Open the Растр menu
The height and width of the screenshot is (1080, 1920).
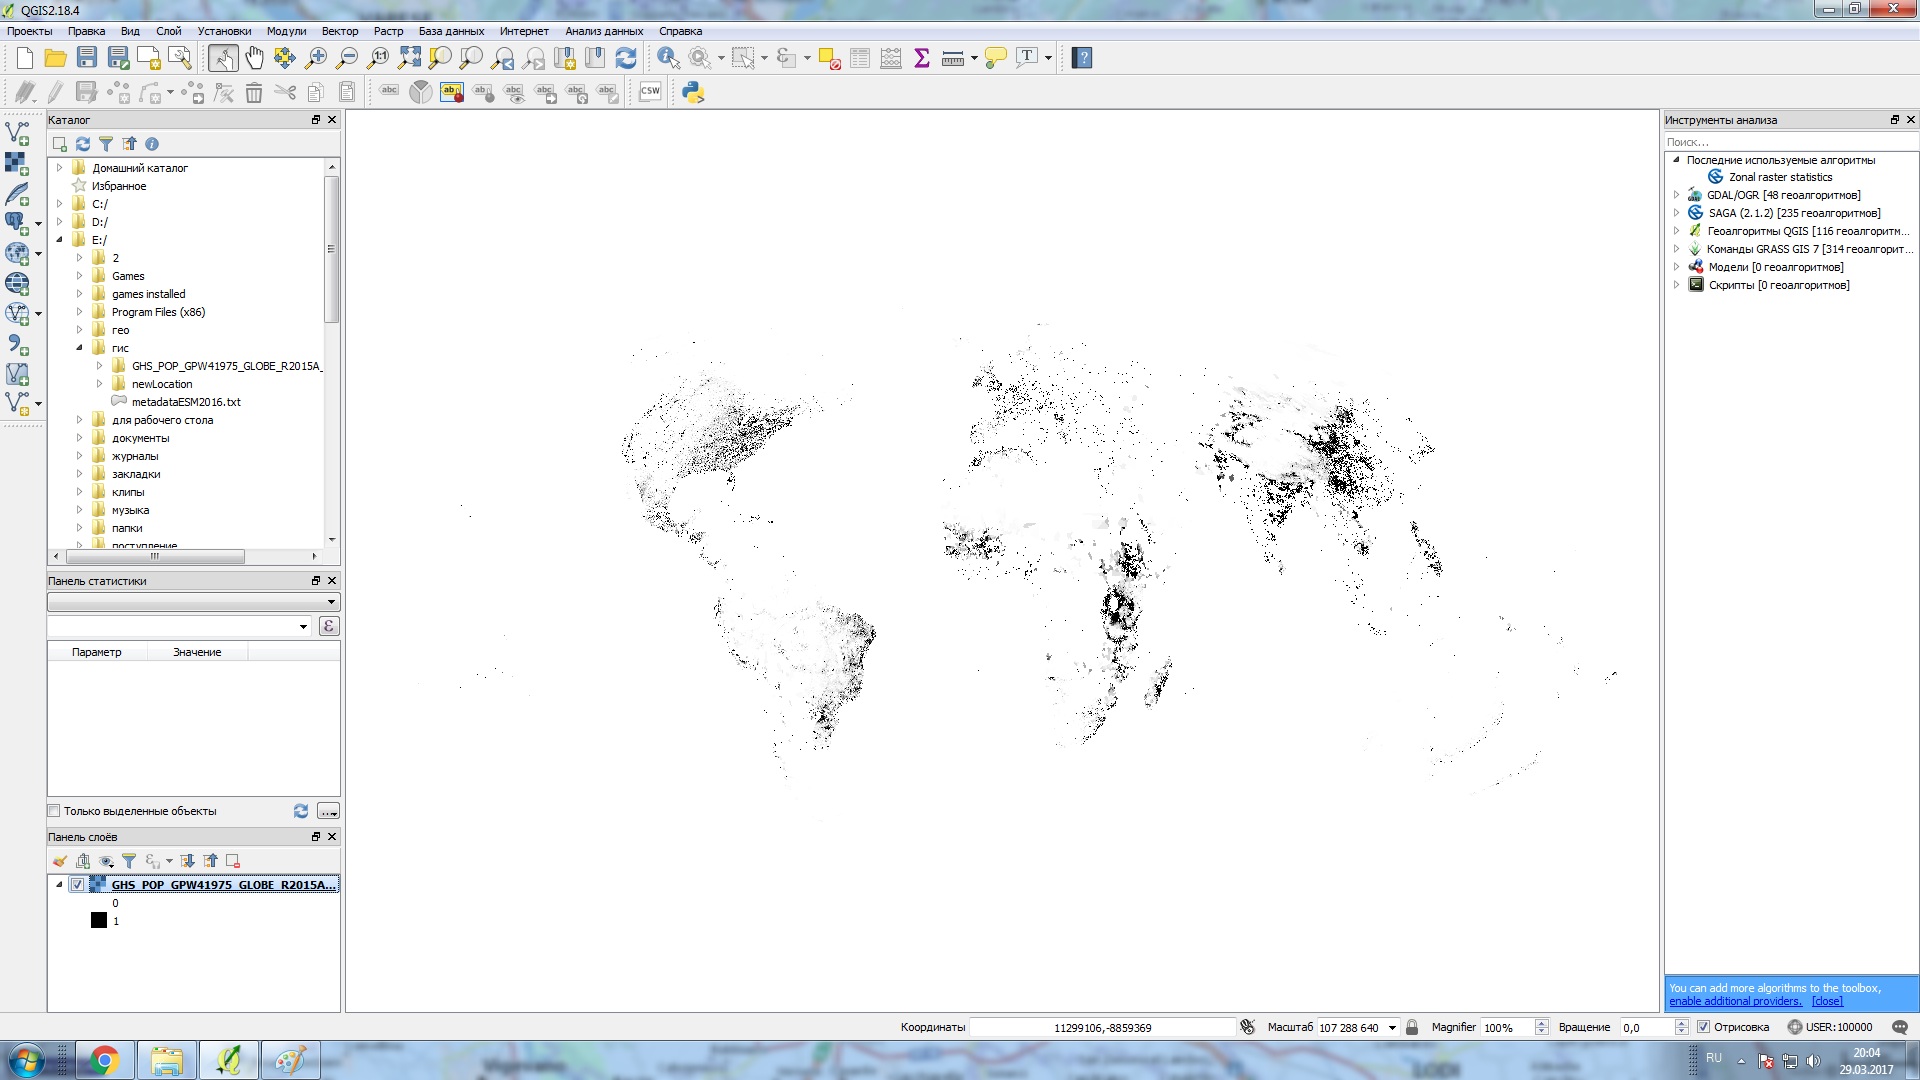388,31
